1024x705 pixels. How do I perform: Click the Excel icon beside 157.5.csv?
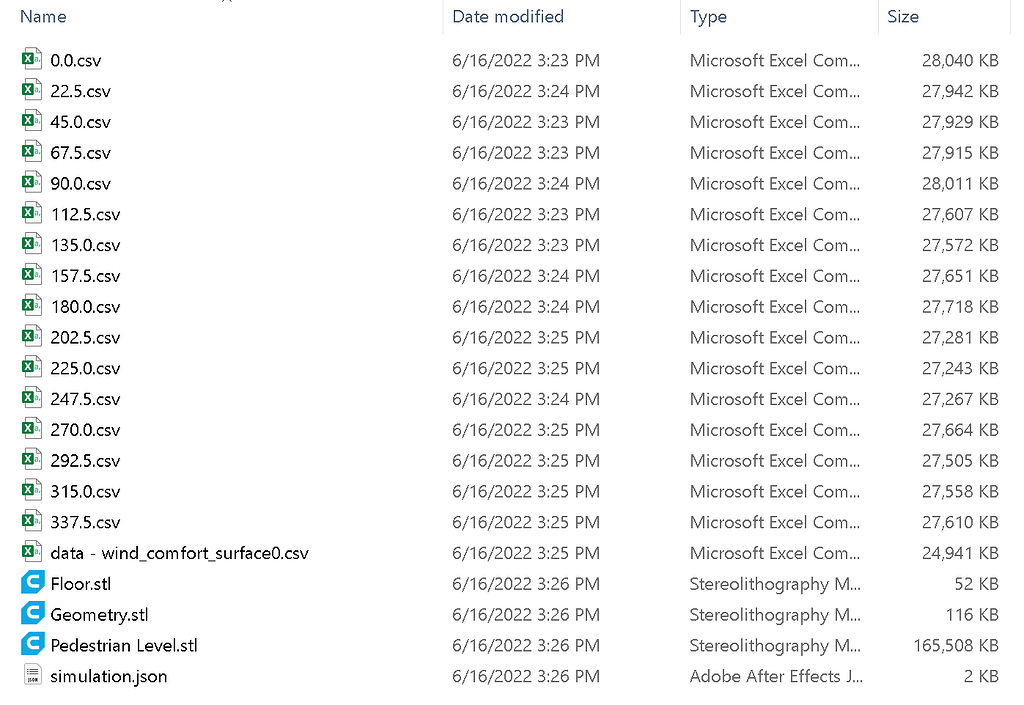31,276
